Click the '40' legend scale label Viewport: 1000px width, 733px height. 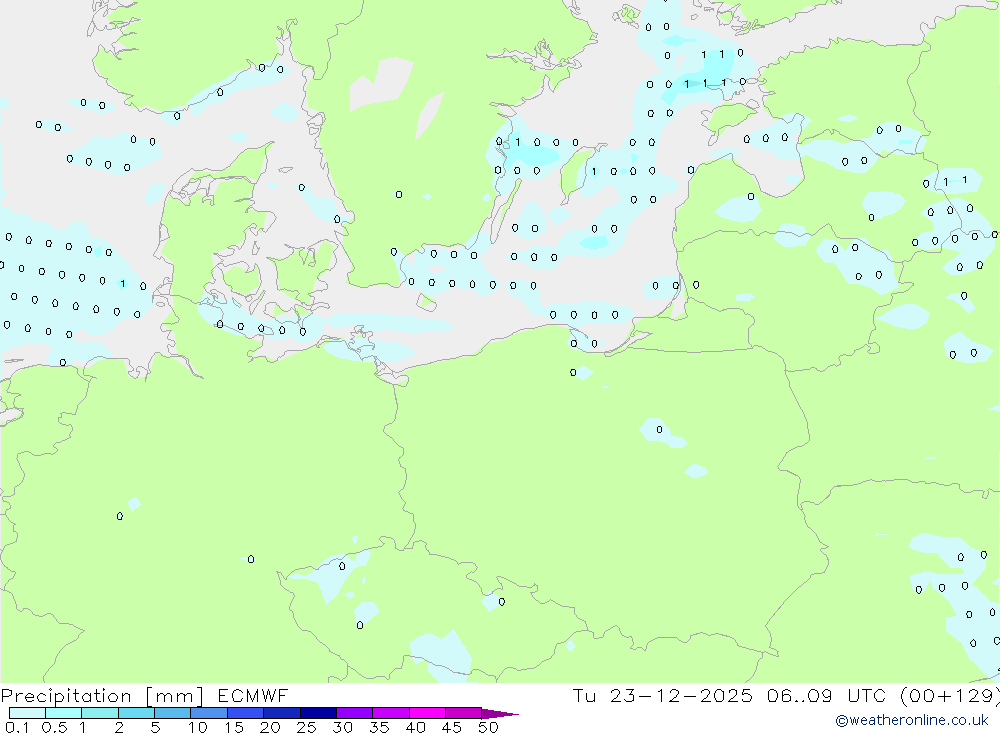point(416,727)
